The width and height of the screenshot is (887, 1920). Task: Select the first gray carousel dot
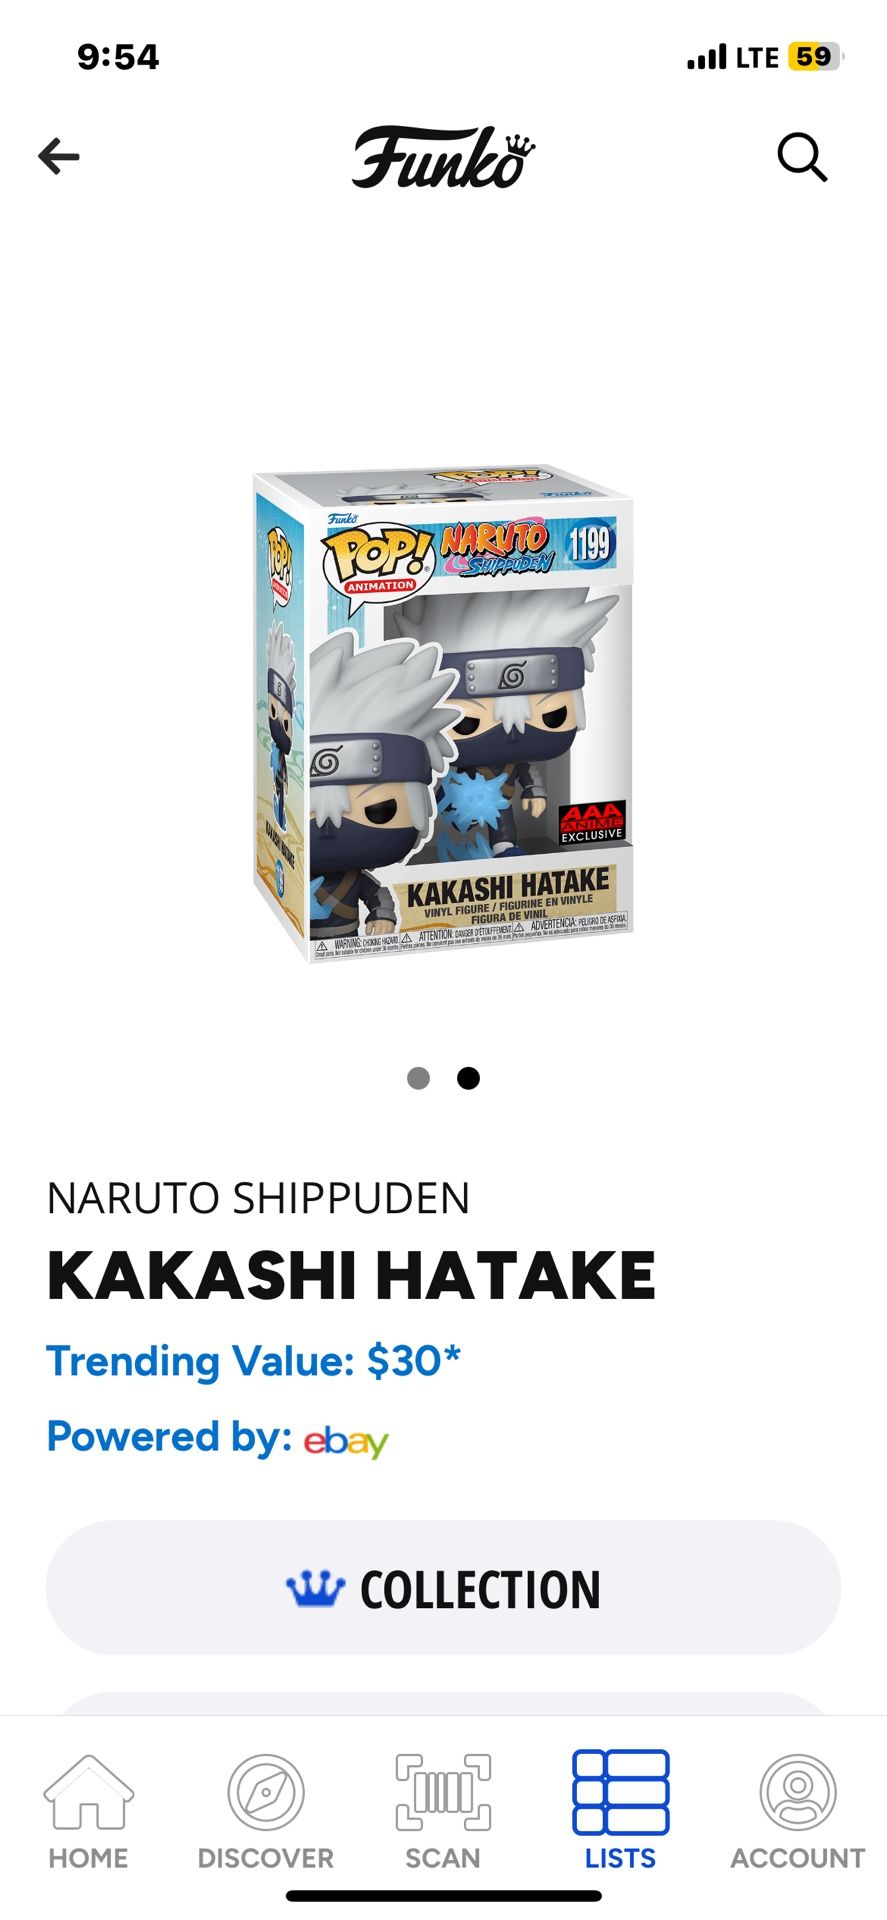click(419, 1078)
